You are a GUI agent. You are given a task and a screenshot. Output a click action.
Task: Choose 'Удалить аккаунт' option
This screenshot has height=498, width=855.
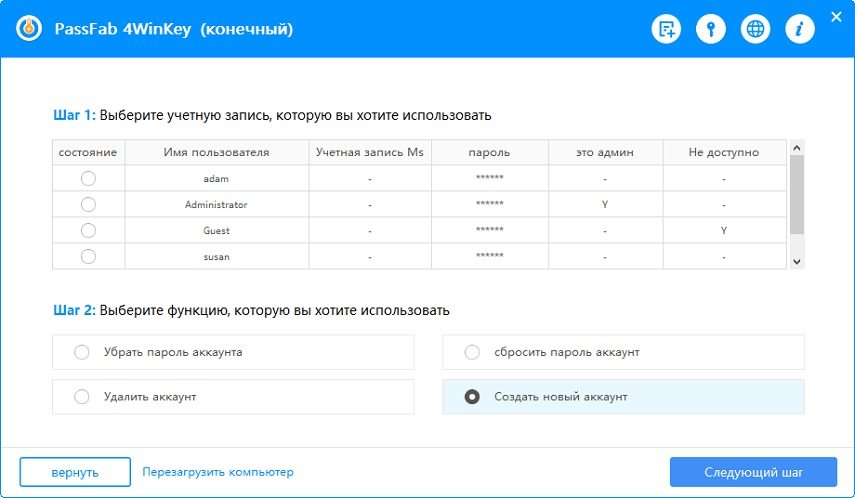click(x=233, y=397)
